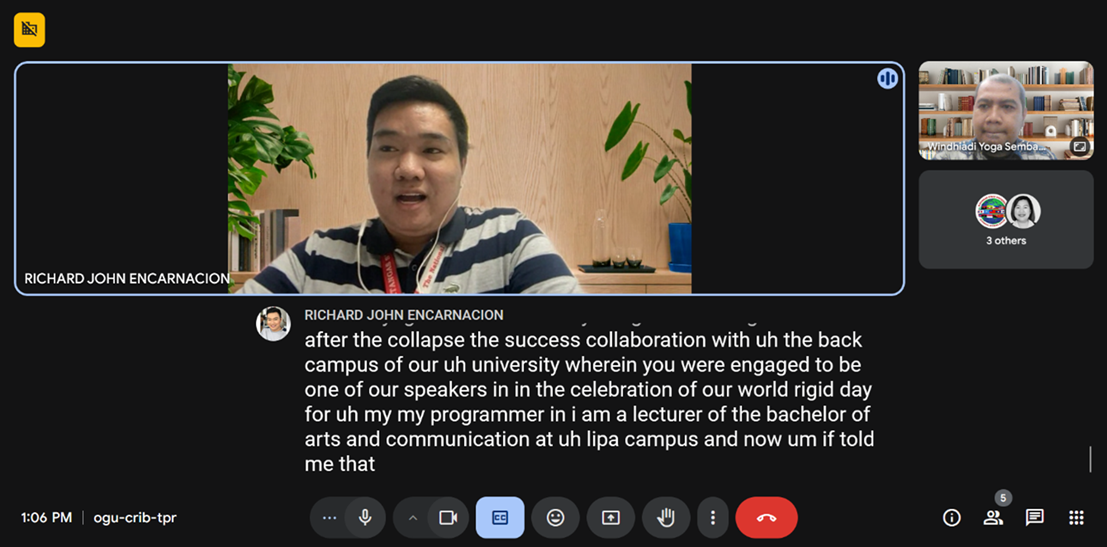Expand video settings chevron beside camera

(413, 518)
